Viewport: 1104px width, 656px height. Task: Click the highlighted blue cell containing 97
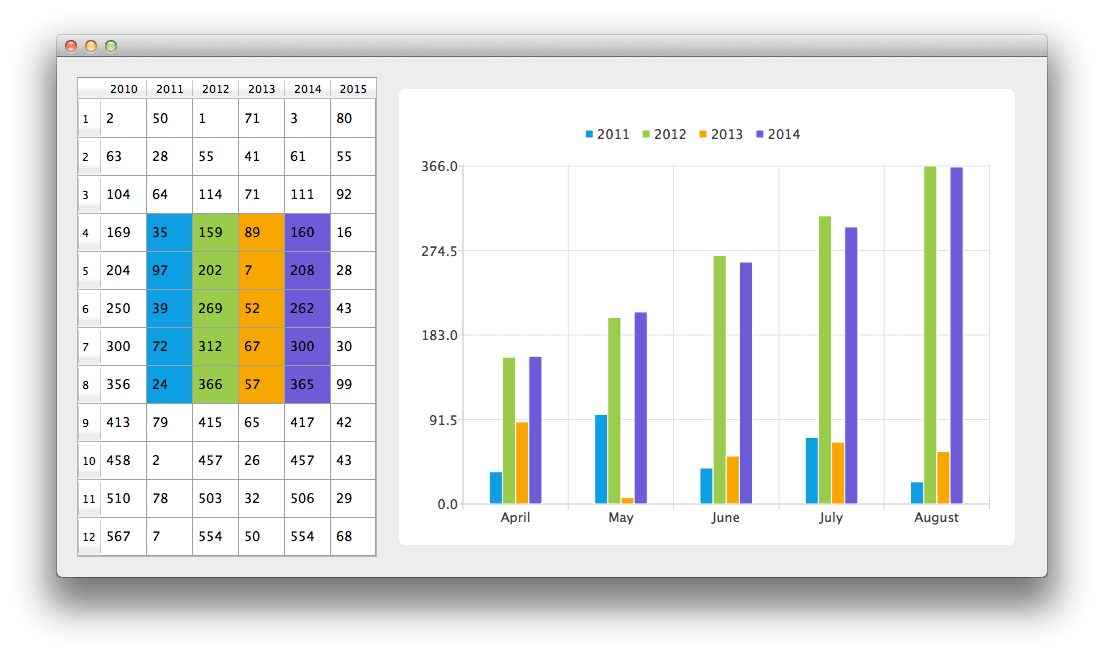169,270
